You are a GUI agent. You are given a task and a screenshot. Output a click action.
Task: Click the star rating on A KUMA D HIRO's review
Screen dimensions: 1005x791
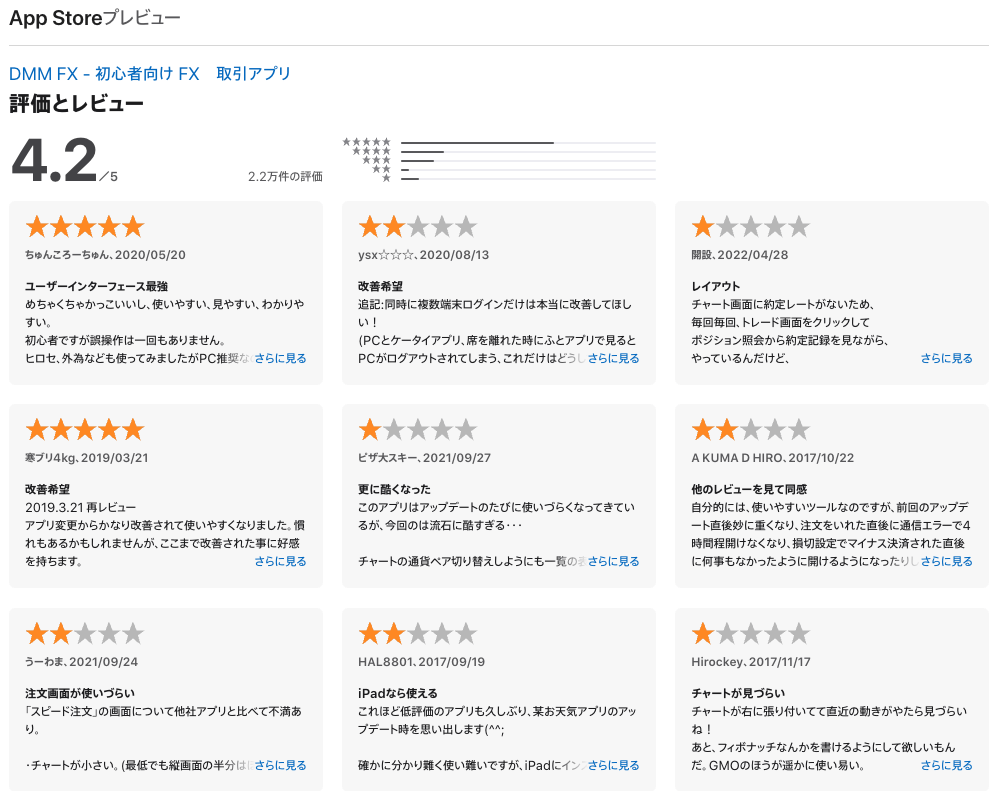(x=750, y=430)
